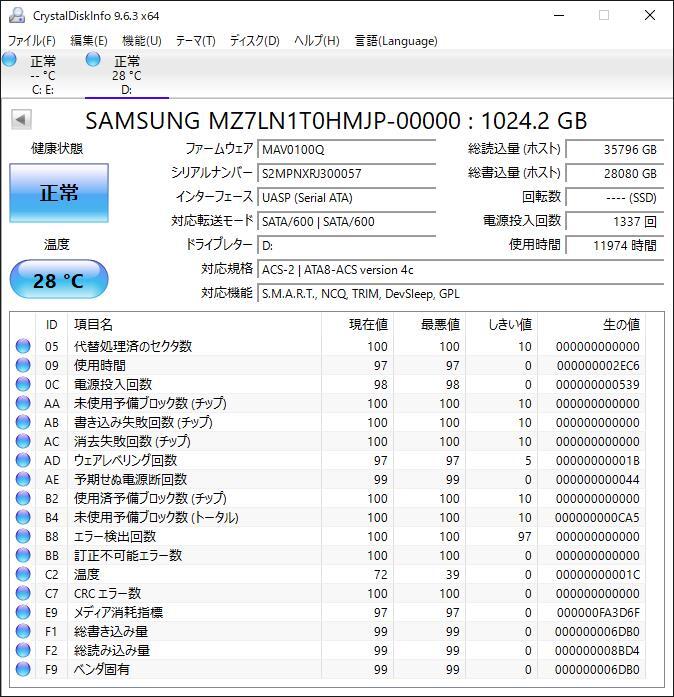Viewport: 674px width, 697px height.
Task: Click status icon for ID B8 エラー検出回数 row
Action: point(23,536)
